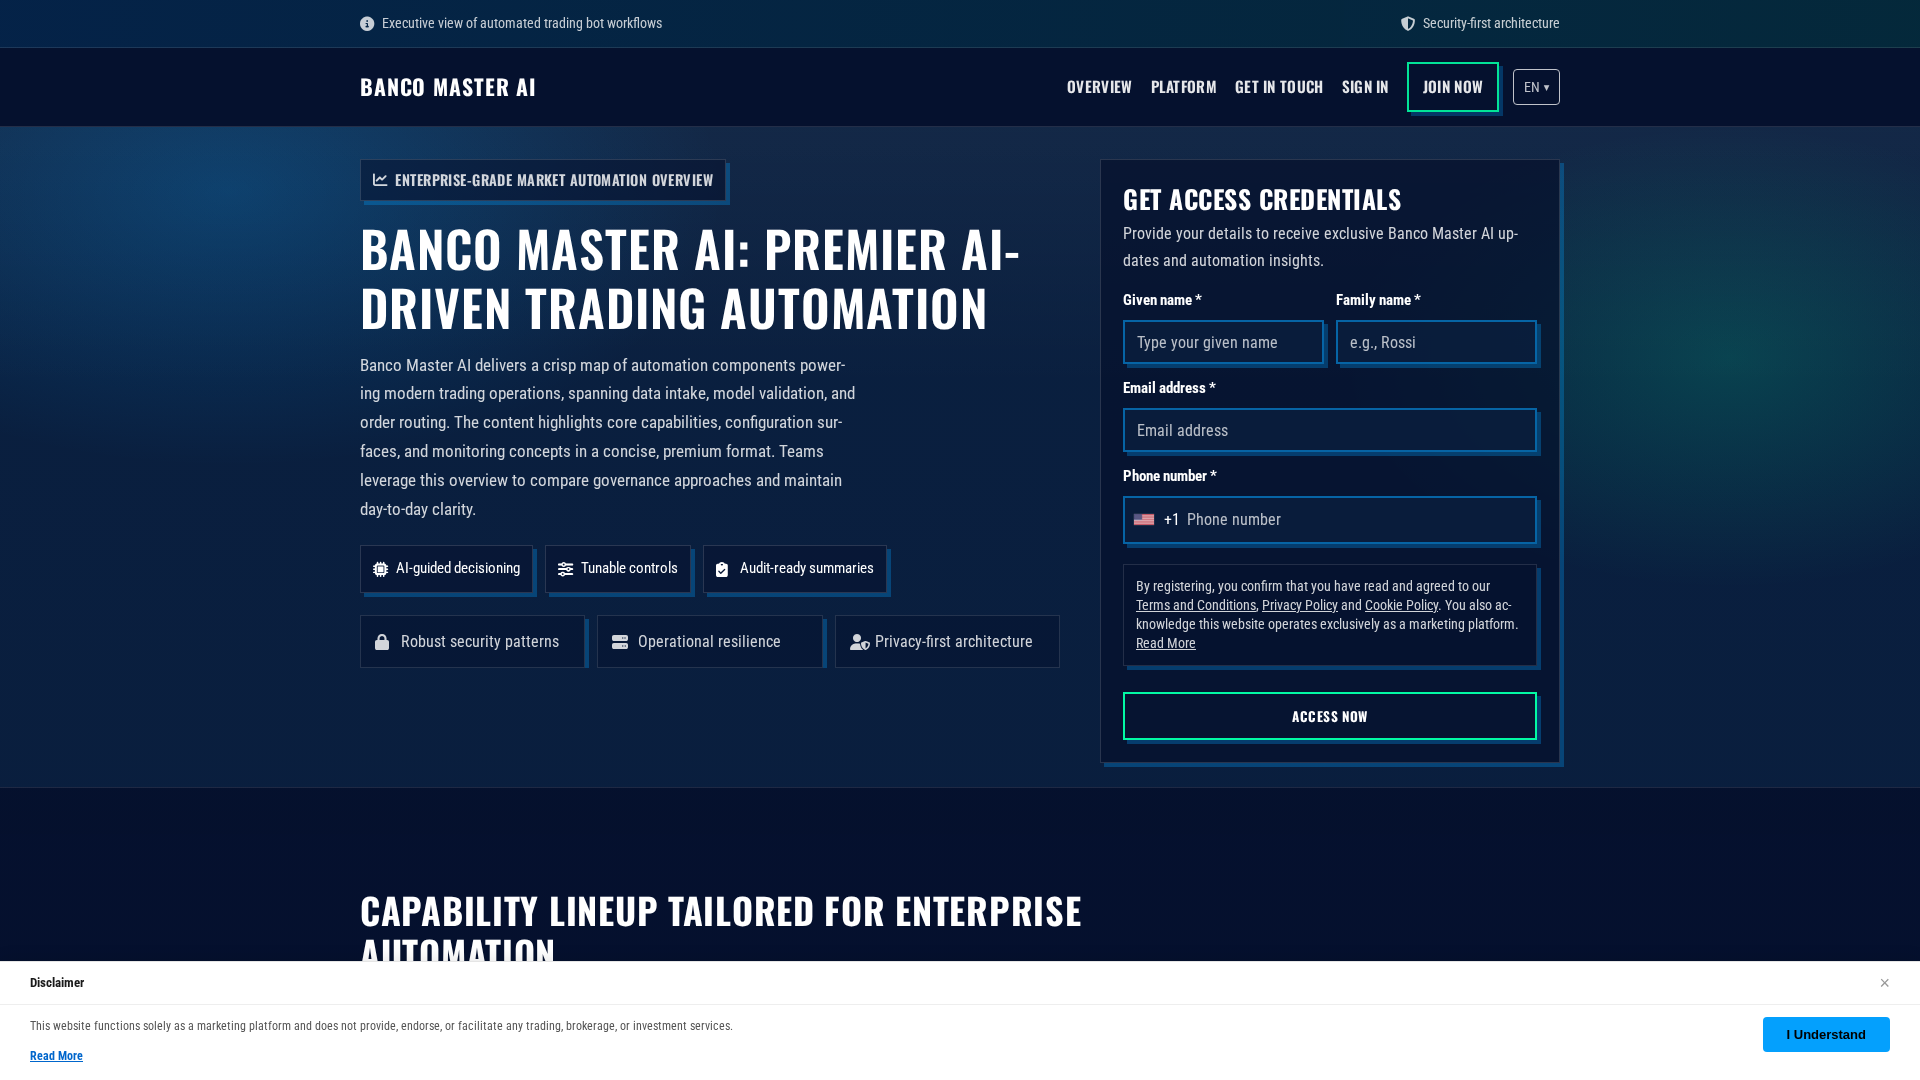Click the Security-first architecture top bar text

click(1491, 24)
